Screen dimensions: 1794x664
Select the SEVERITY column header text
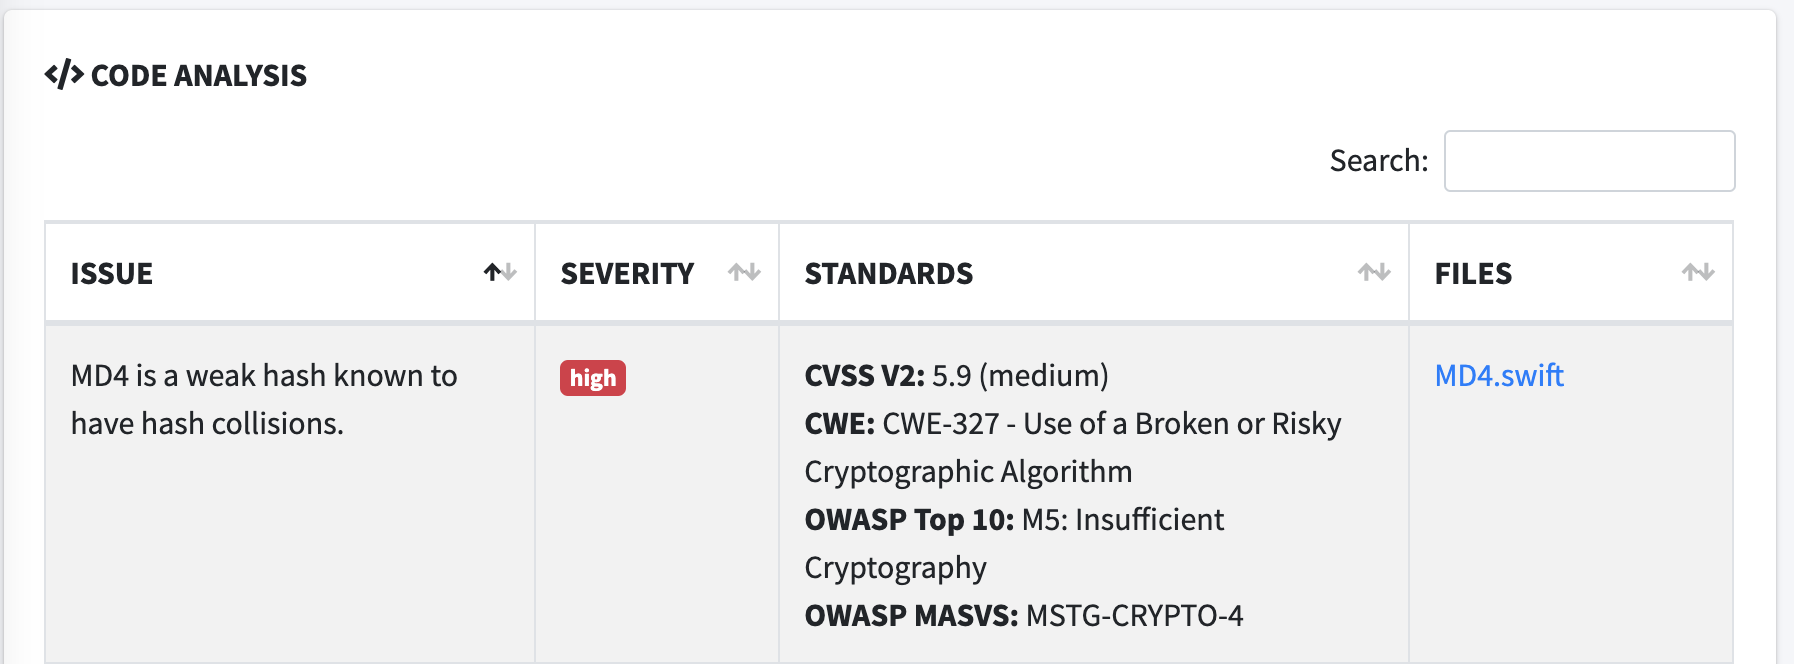627,274
